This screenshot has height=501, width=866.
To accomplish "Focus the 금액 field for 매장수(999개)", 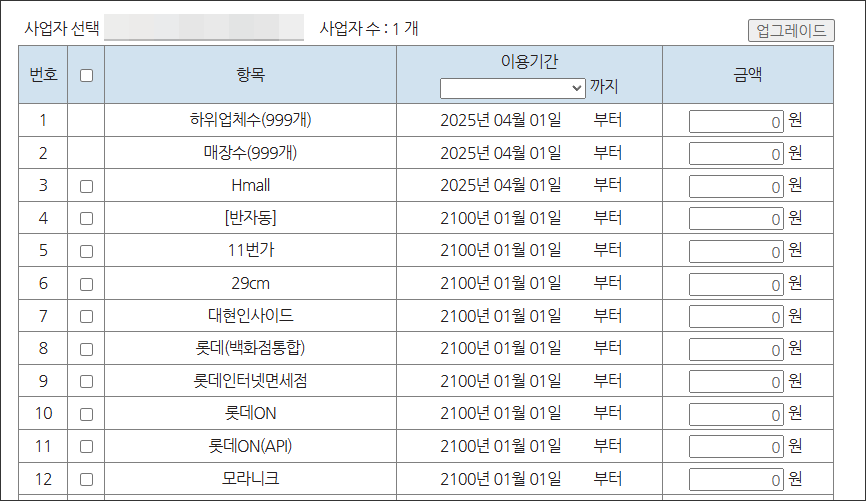I will 736,154.
